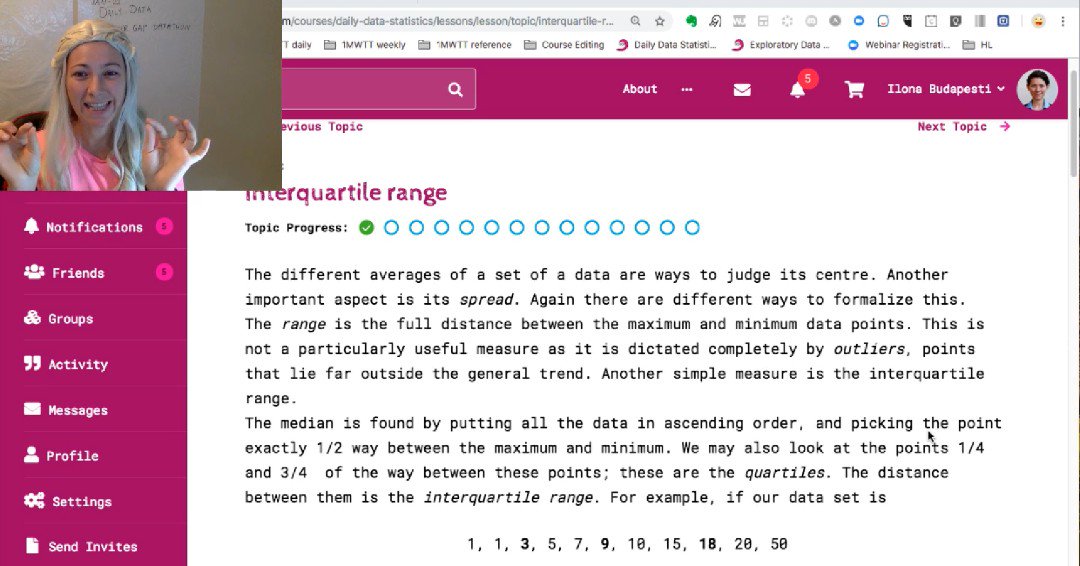Open the 1MWTT reference bookmark folder
Image resolution: width=1080 pixels, height=566 pixels.
click(465, 45)
